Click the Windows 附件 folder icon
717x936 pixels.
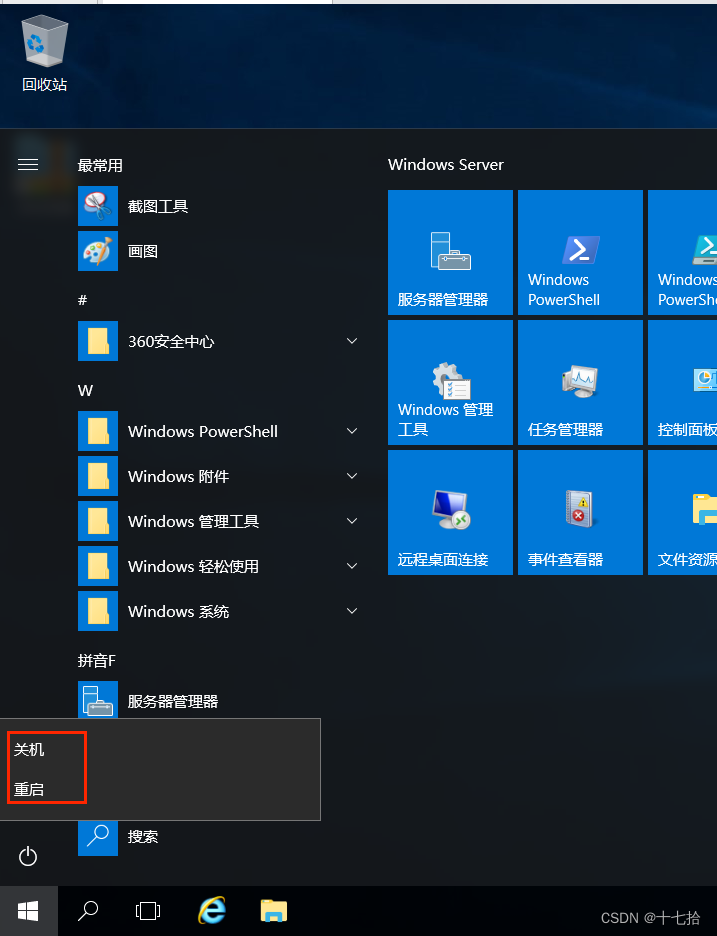98,476
